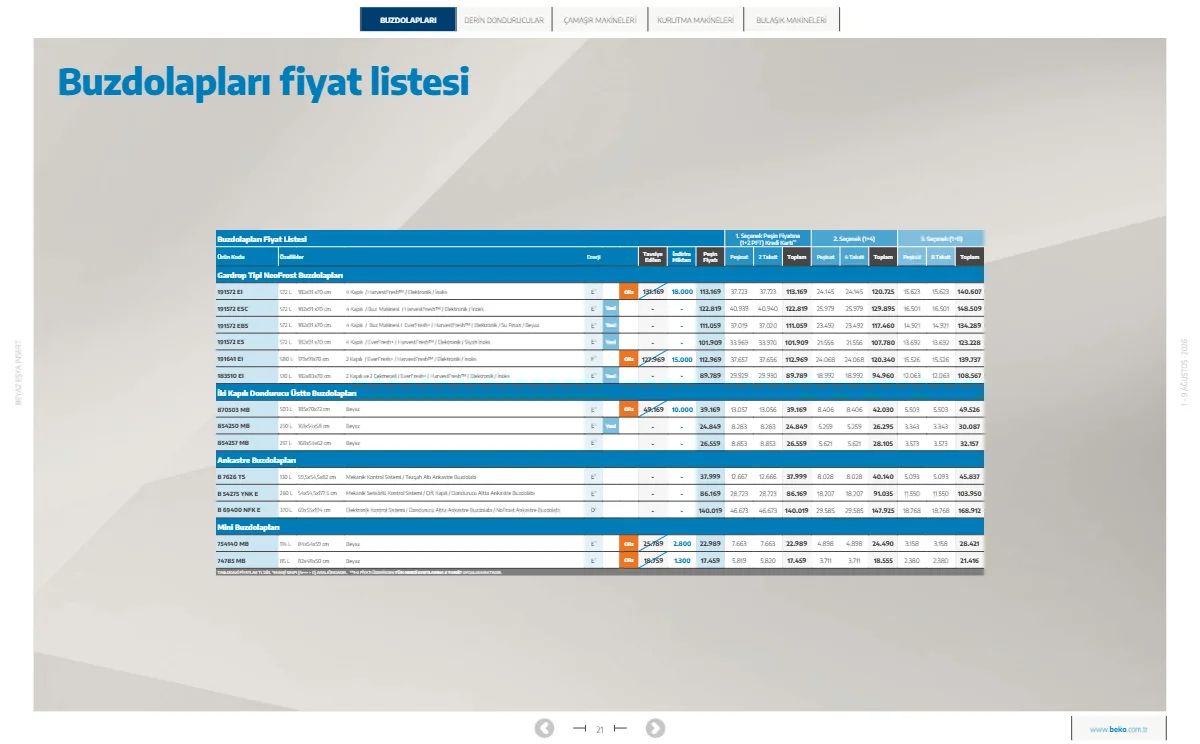
Task: Go to the next page arrow
Action: tap(655, 728)
